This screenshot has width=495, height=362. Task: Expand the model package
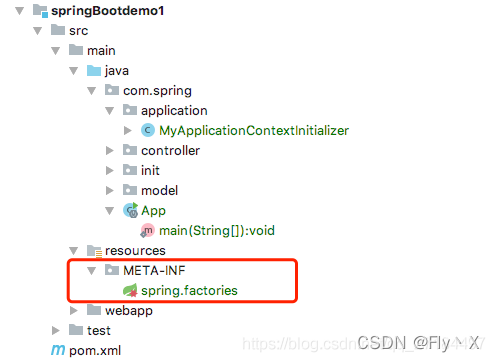pos(109,191)
